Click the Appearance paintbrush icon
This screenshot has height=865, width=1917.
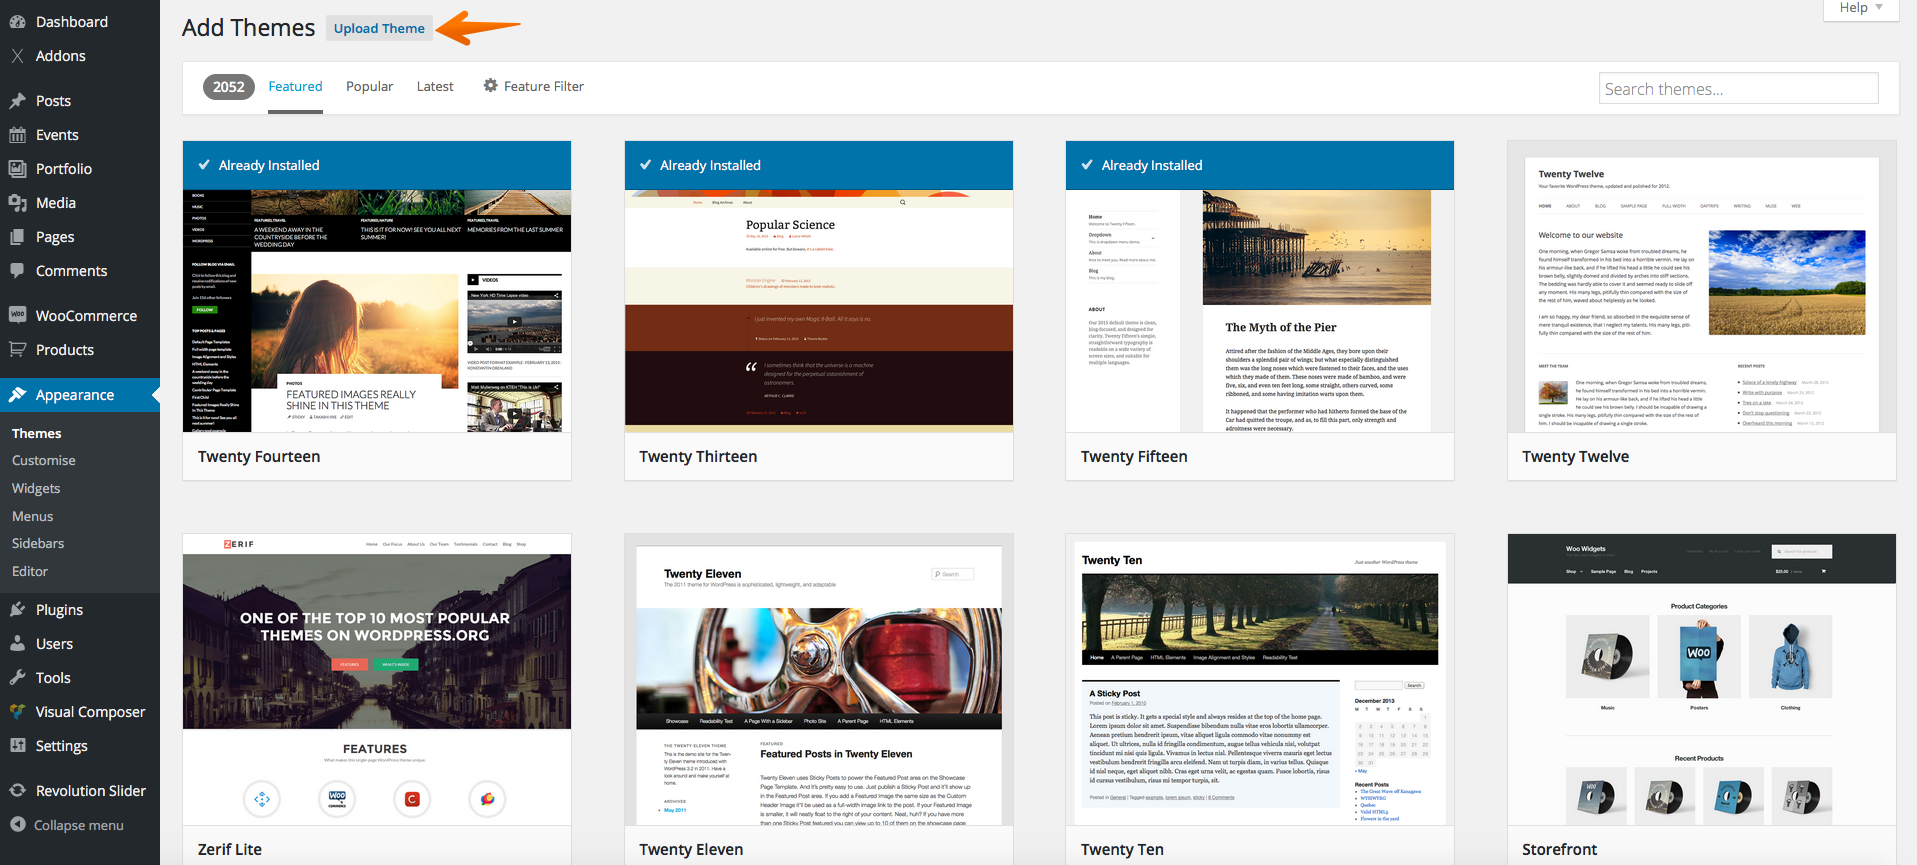(17, 395)
